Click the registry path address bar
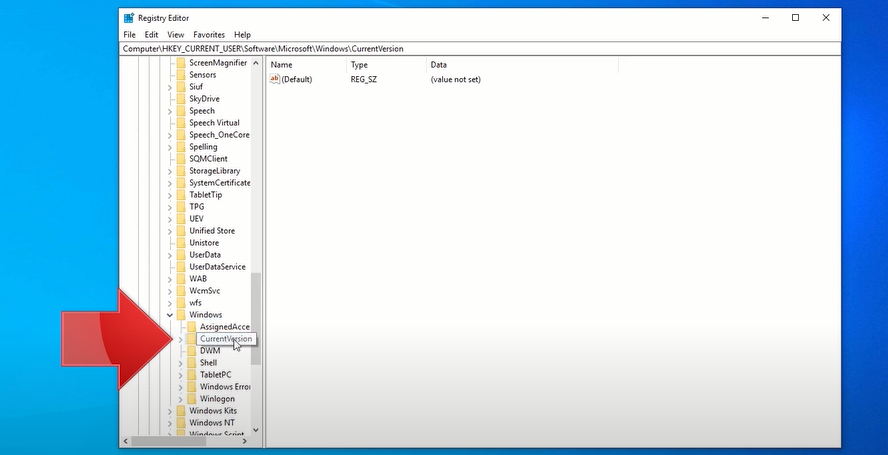The height and width of the screenshot is (455, 888). pos(480,49)
